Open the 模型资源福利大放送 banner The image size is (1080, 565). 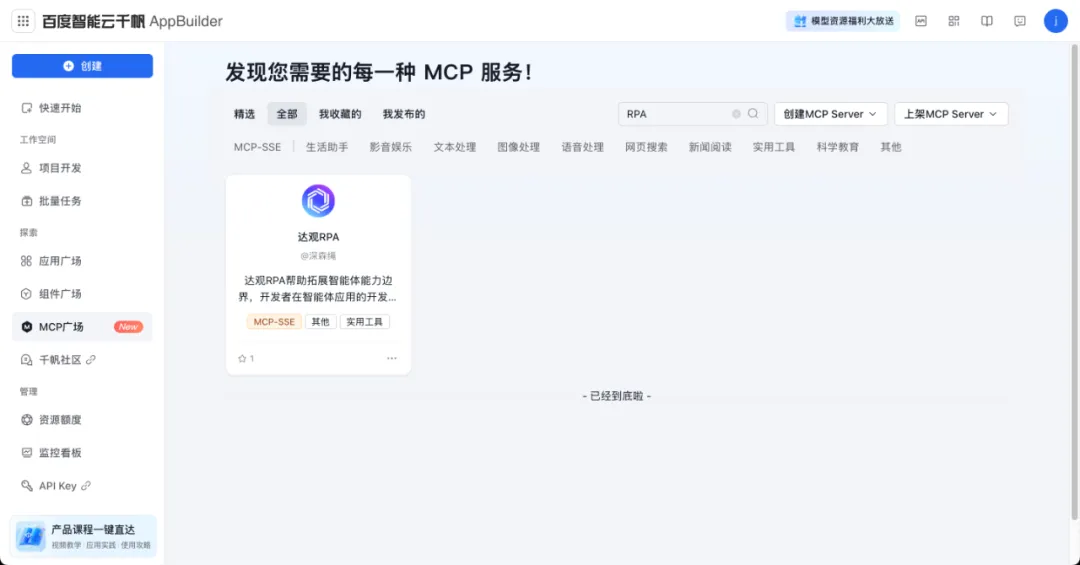coord(842,21)
